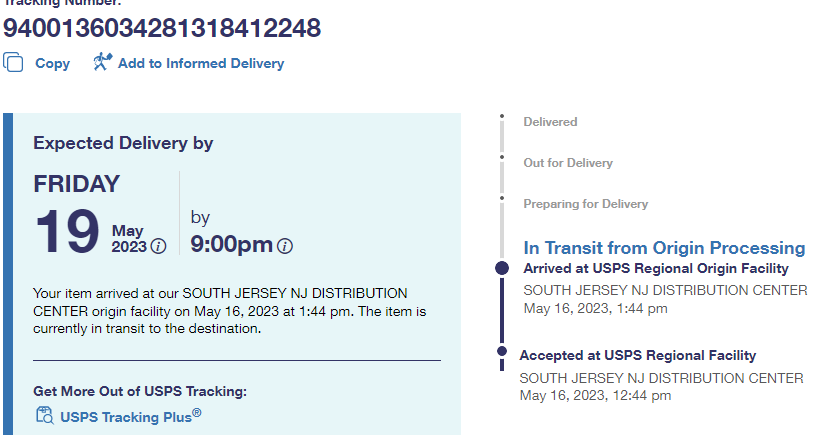
Task: Click the Arrived at USPS Regional Origin Facility entry
Action: tap(656, 268)
